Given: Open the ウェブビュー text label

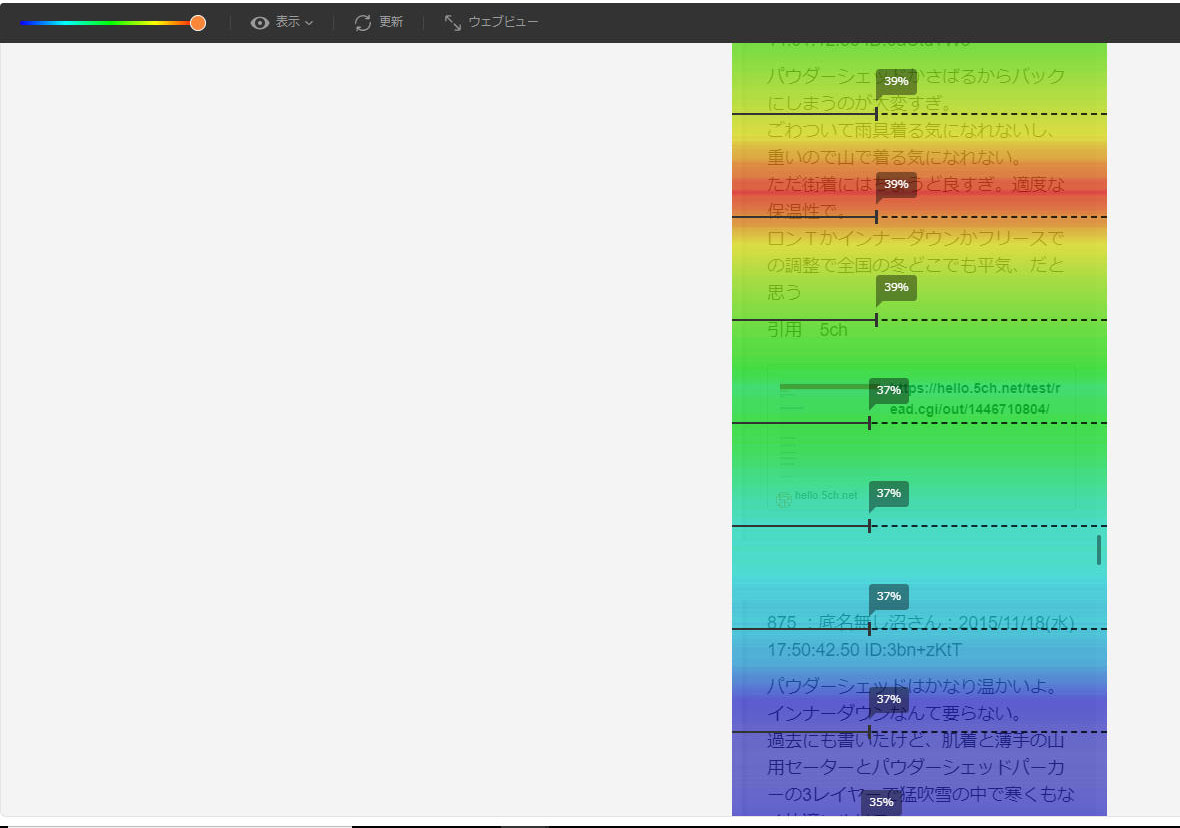Looking at the screenshot, I should pyautogui.click(x=503, y=22).
